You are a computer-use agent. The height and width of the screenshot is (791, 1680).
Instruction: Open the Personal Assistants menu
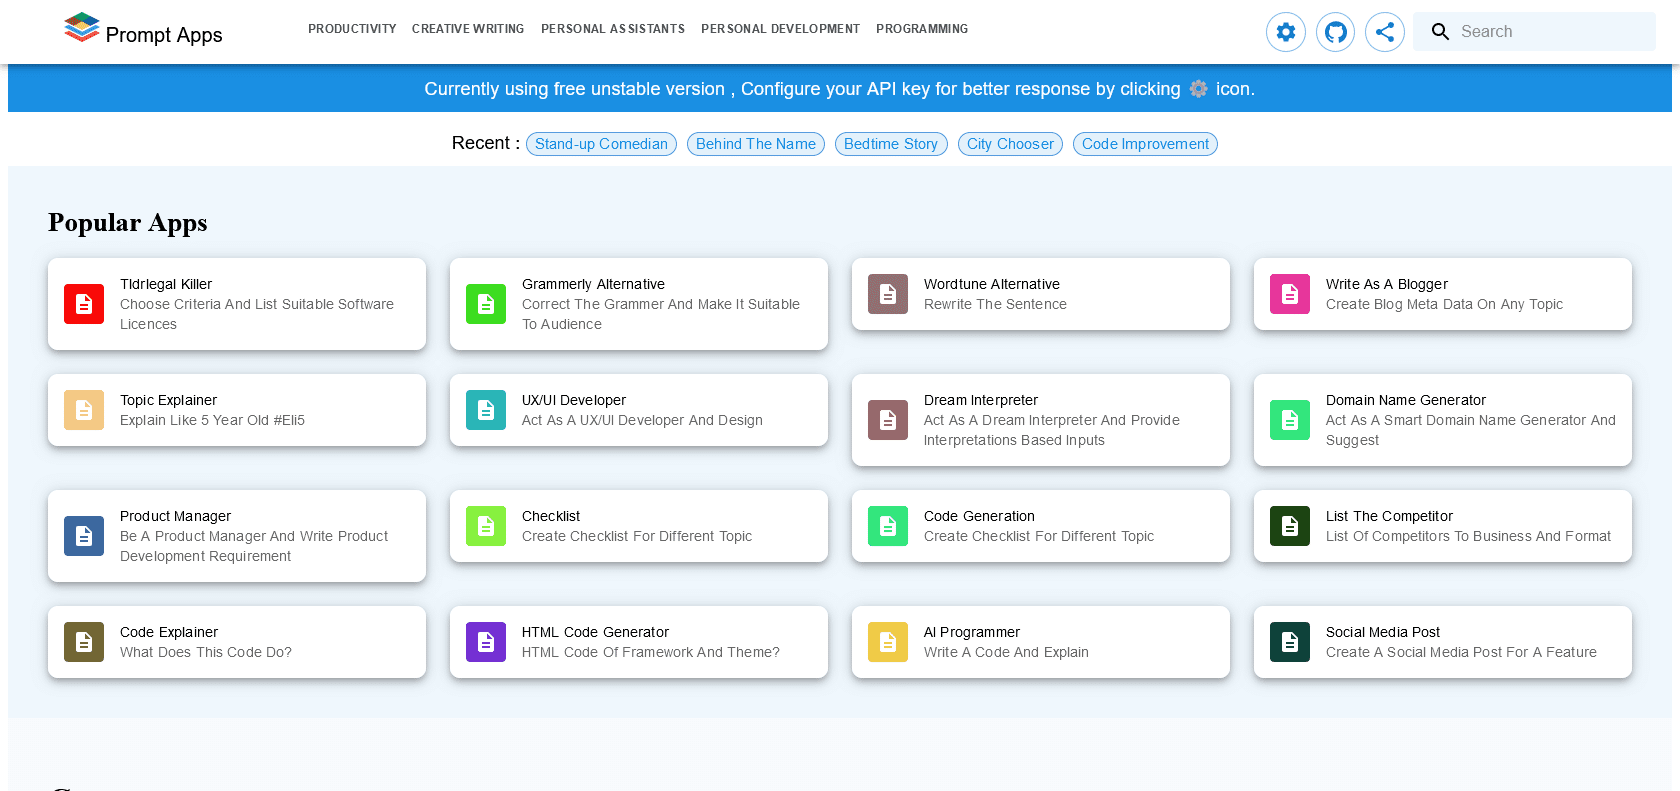tap(613, 29)
